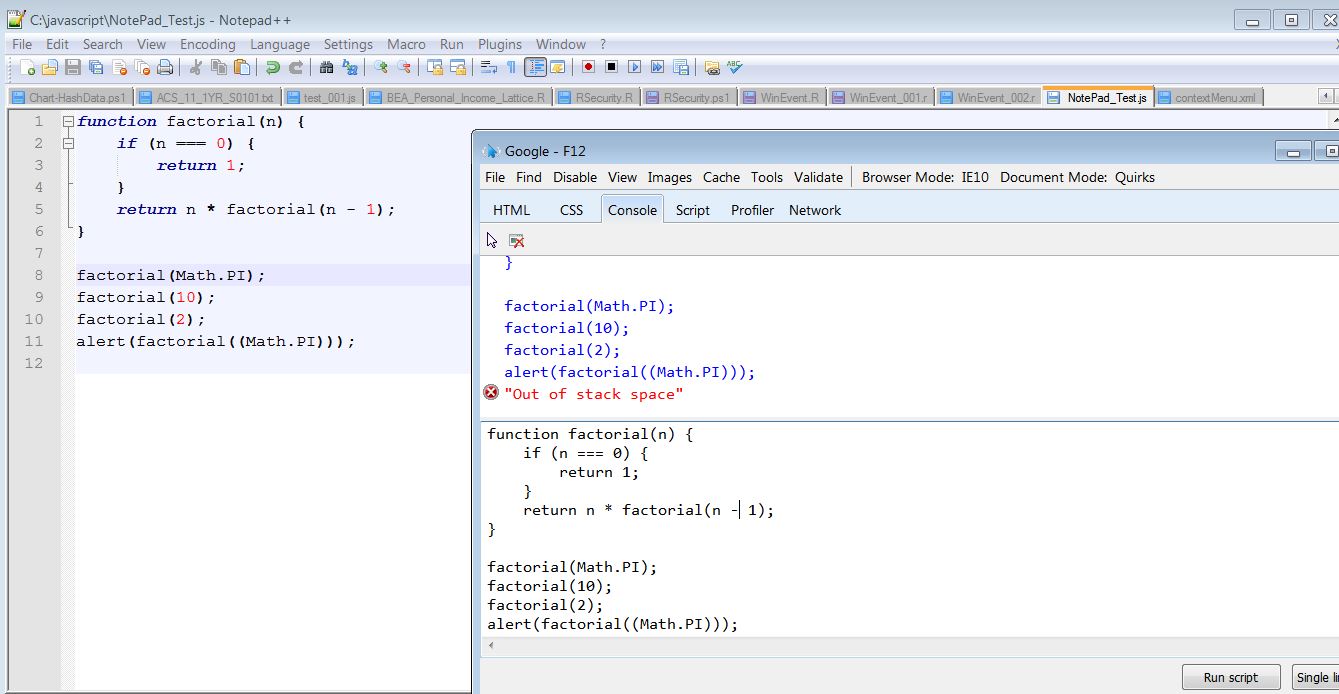Undo with the green back-arrow icon
The width and height of the screenshot is (1339, 694).
274,67
